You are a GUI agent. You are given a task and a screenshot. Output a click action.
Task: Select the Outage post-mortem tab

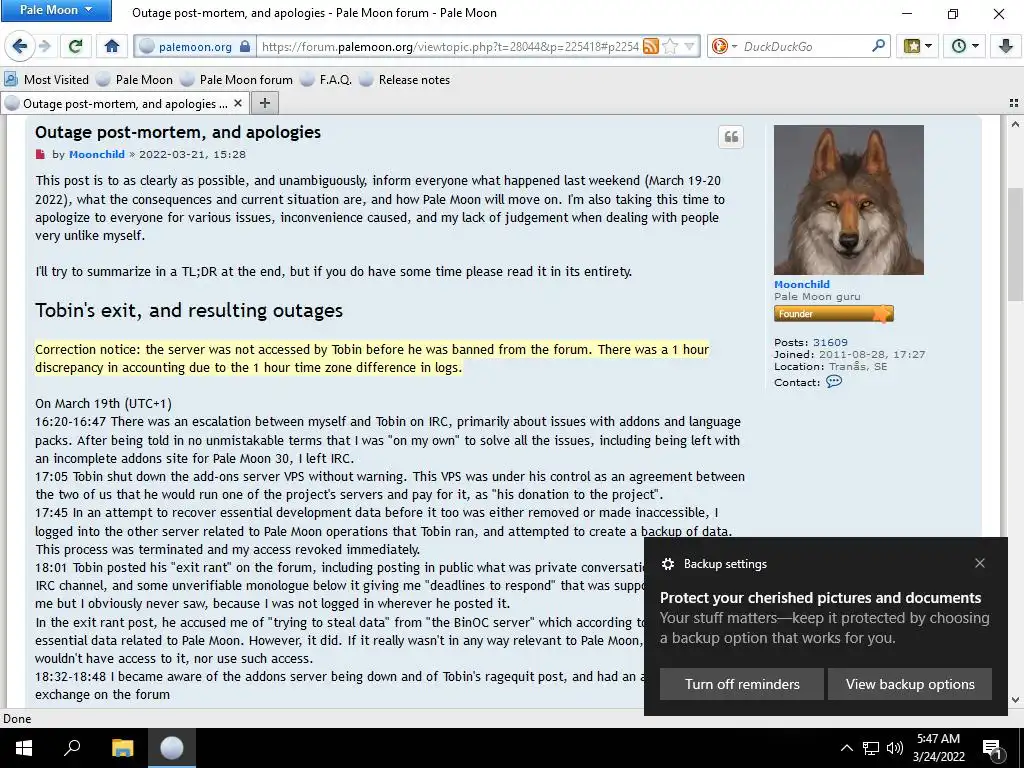[x=124, y=103]
